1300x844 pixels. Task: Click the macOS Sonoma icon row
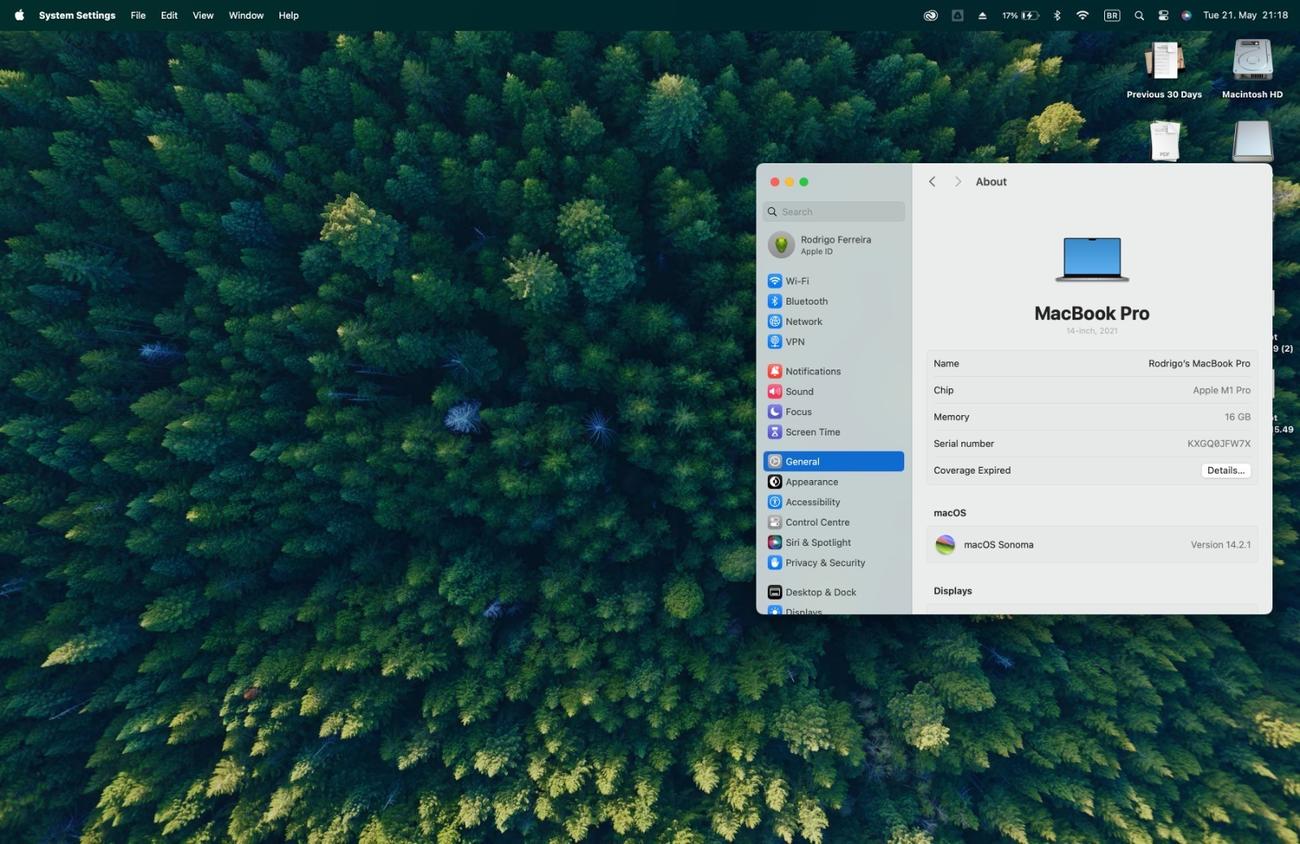coord(1092,545)
